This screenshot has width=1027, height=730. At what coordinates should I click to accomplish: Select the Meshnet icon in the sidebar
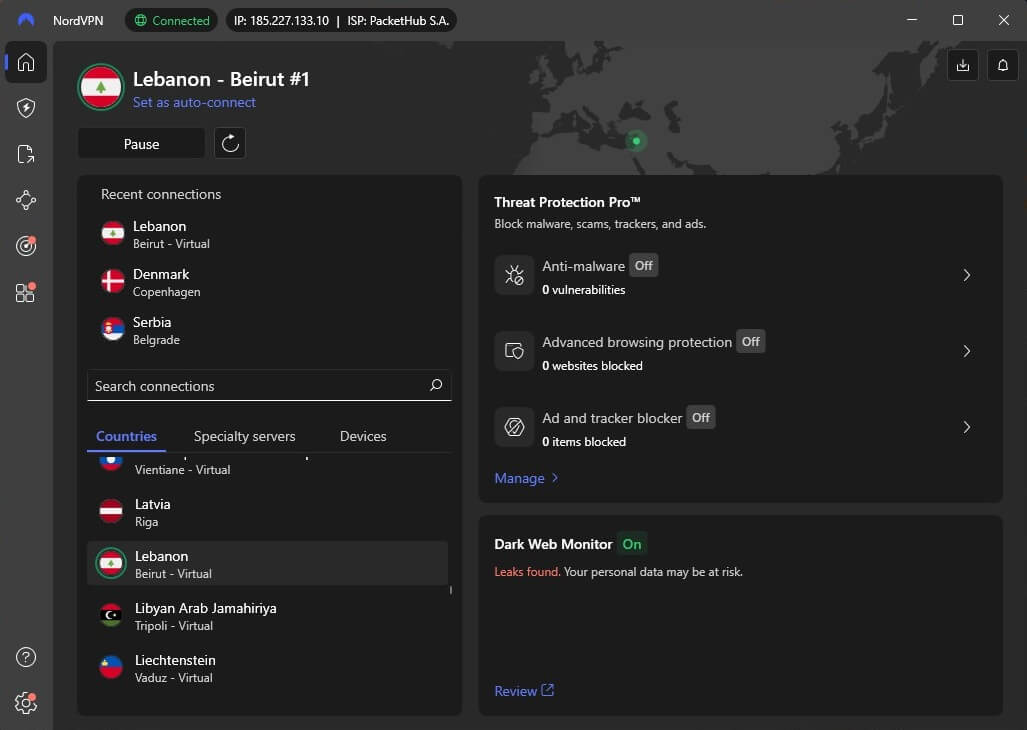tap(25, 200)
